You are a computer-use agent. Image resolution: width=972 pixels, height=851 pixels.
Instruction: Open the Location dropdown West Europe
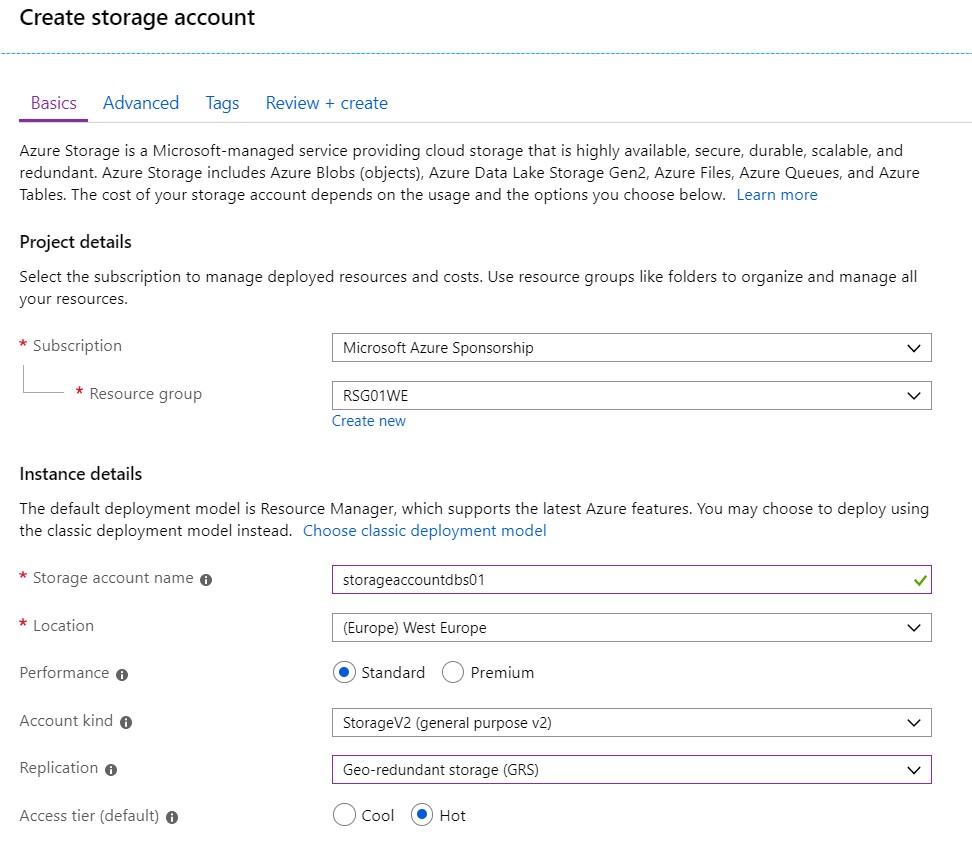632,627
